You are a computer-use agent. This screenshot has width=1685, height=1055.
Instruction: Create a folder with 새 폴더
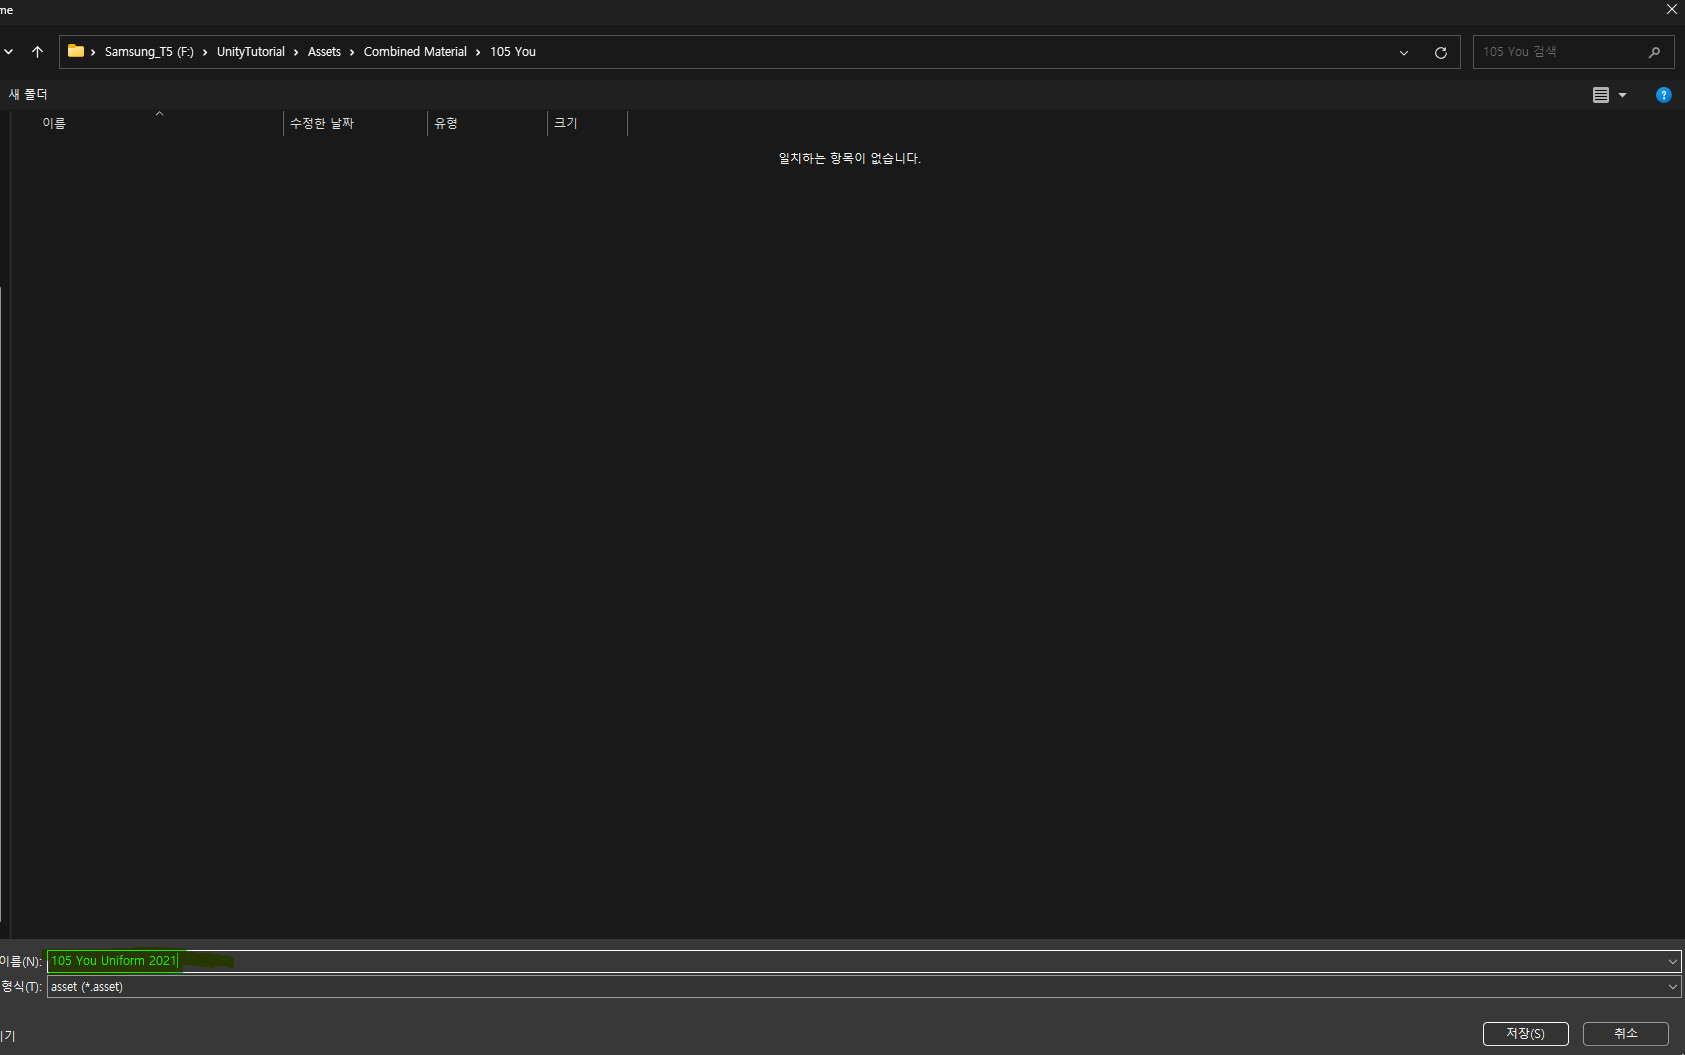point(28,93)
